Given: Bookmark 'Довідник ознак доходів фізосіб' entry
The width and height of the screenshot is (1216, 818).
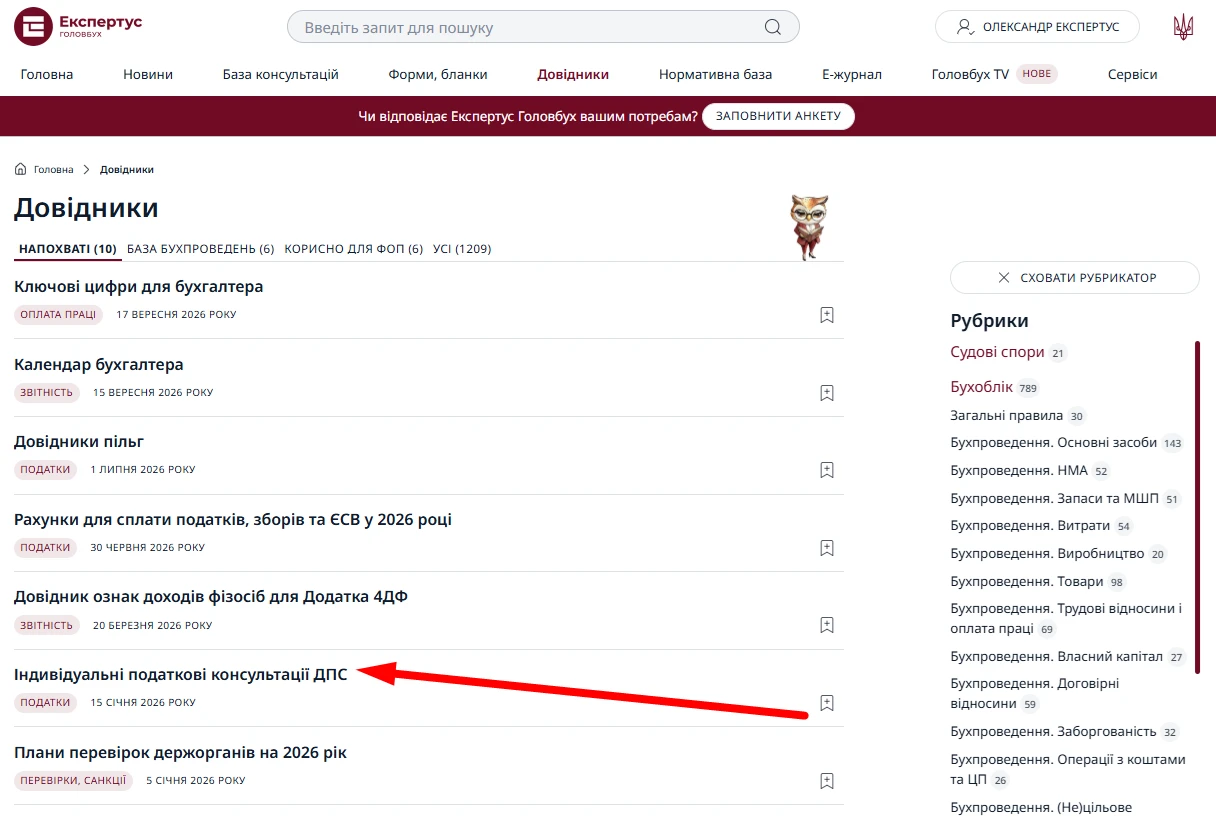Looking at the screenshot, I should (x=826, y=625).
